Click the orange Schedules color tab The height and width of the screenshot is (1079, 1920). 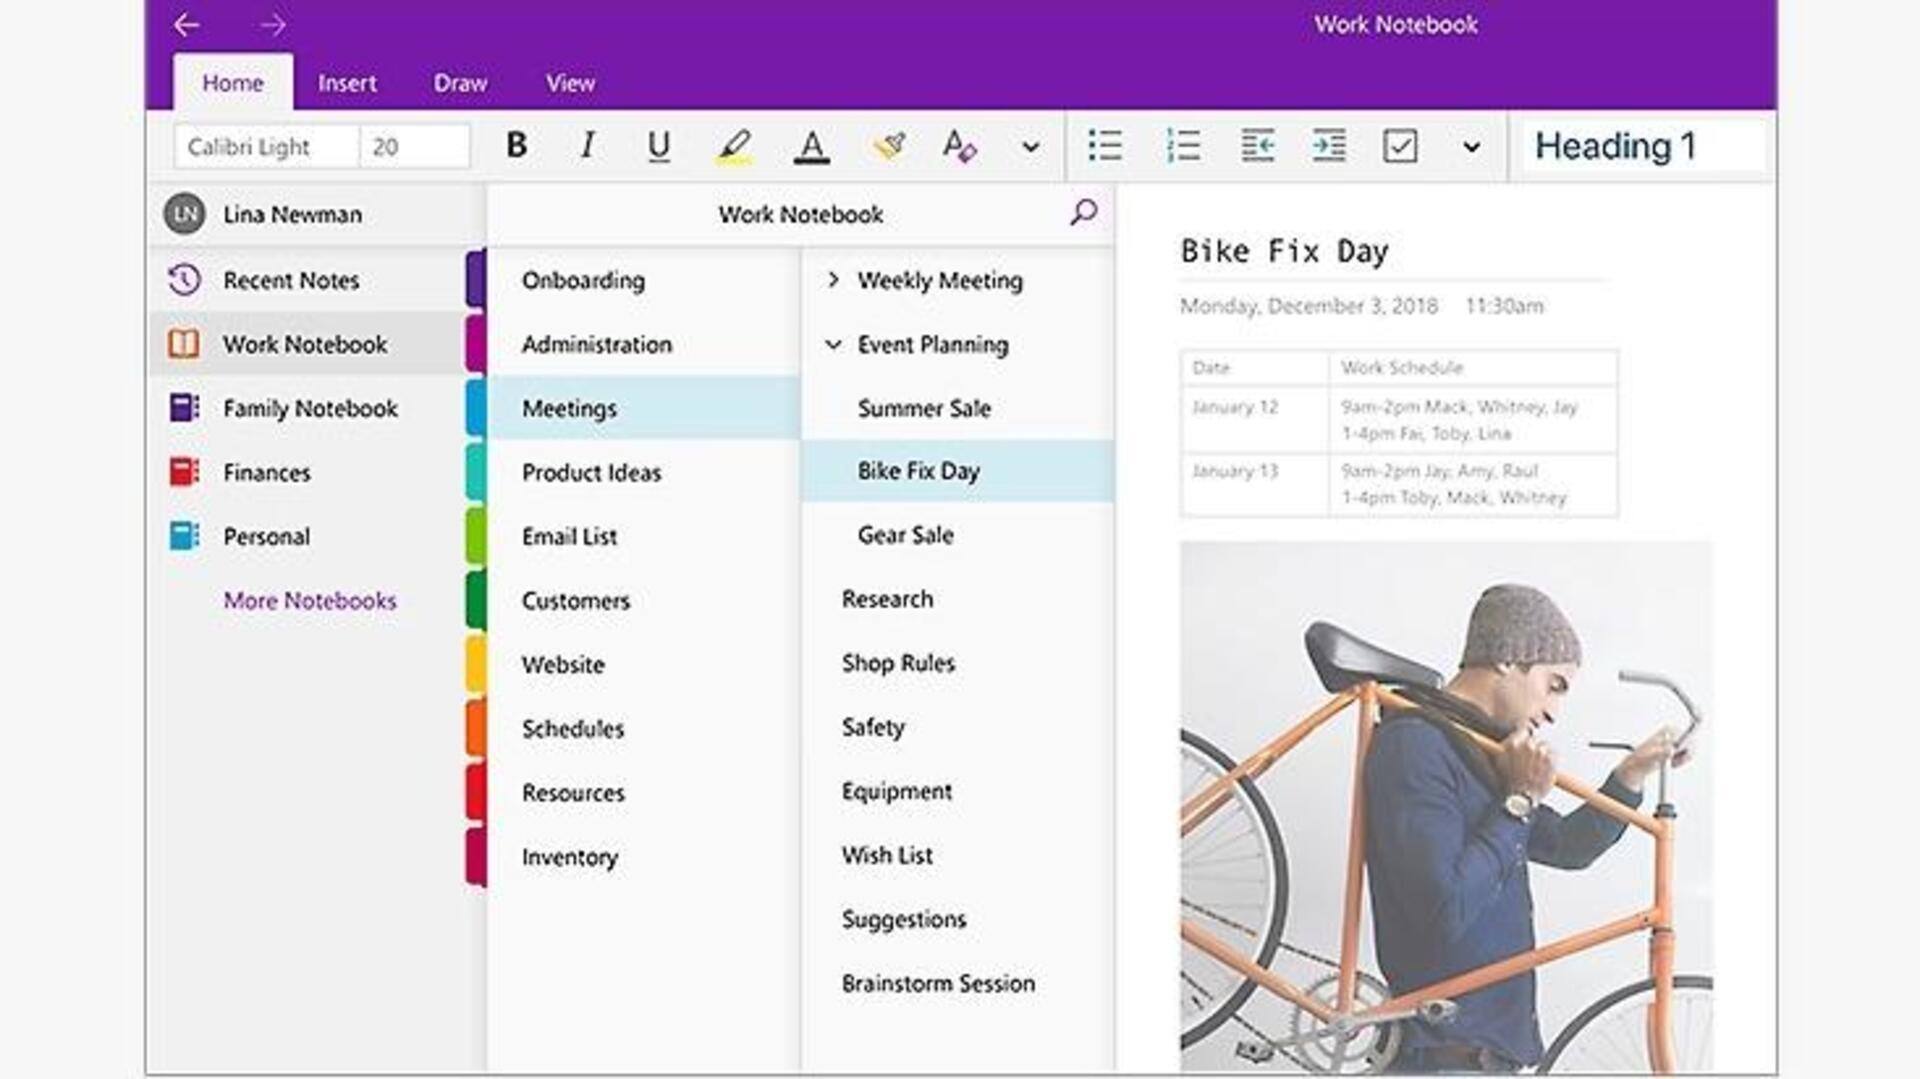[x=476, y=728]
